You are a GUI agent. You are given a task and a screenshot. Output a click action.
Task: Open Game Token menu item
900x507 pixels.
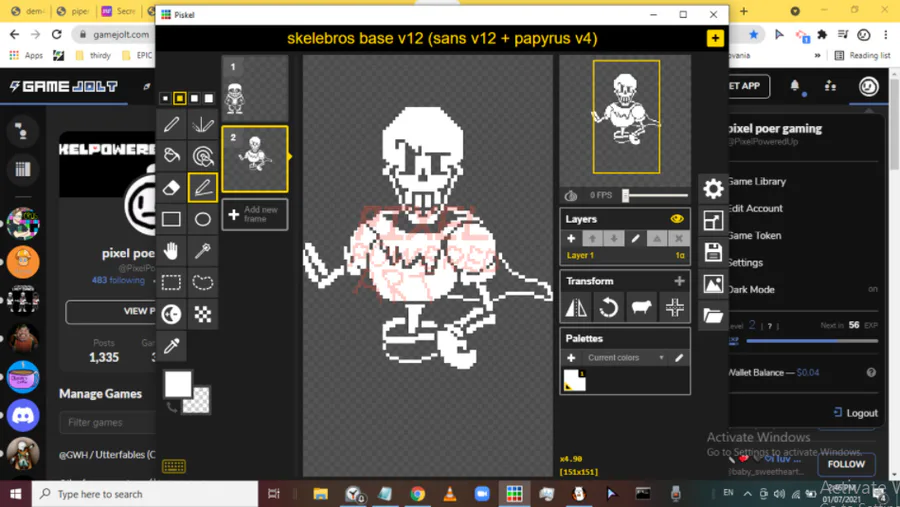tap(754, 235)
